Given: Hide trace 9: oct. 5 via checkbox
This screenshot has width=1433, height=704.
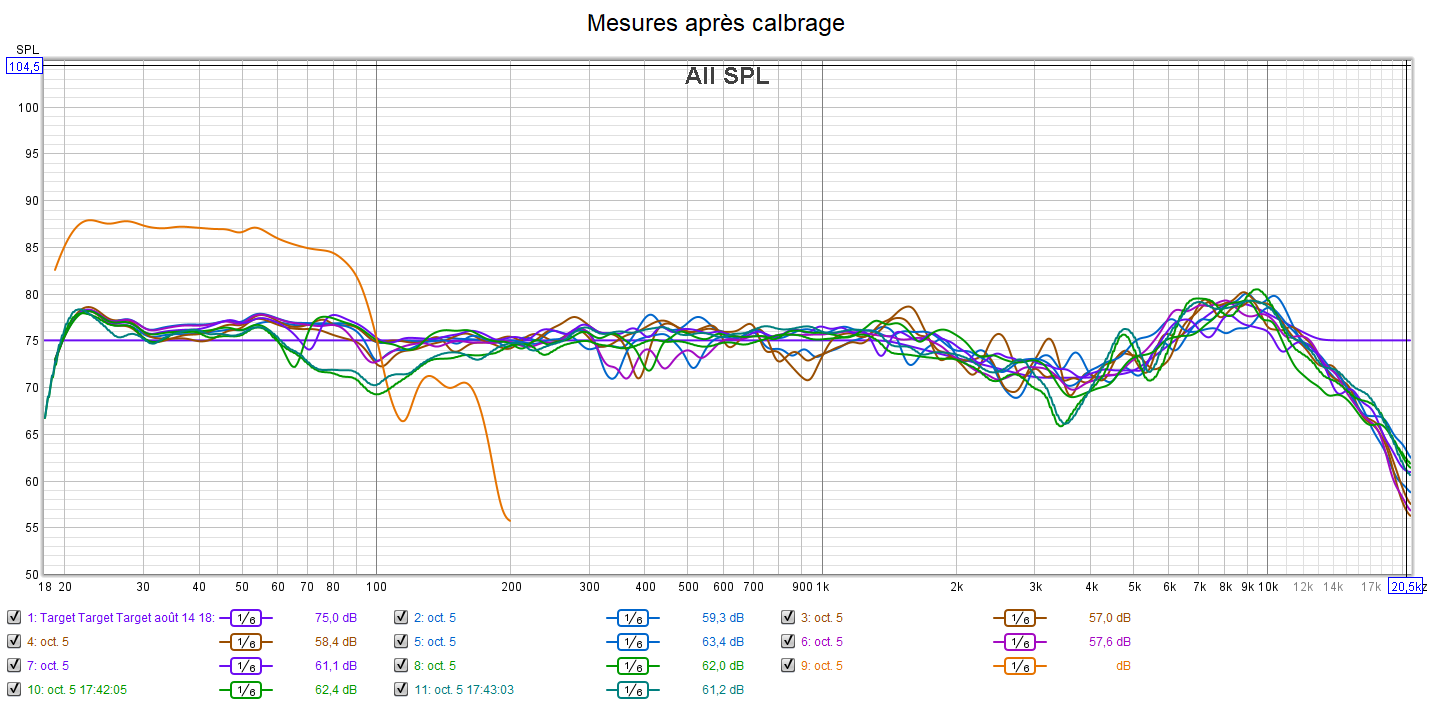Looking at the screenshot, I should [788, 665].
